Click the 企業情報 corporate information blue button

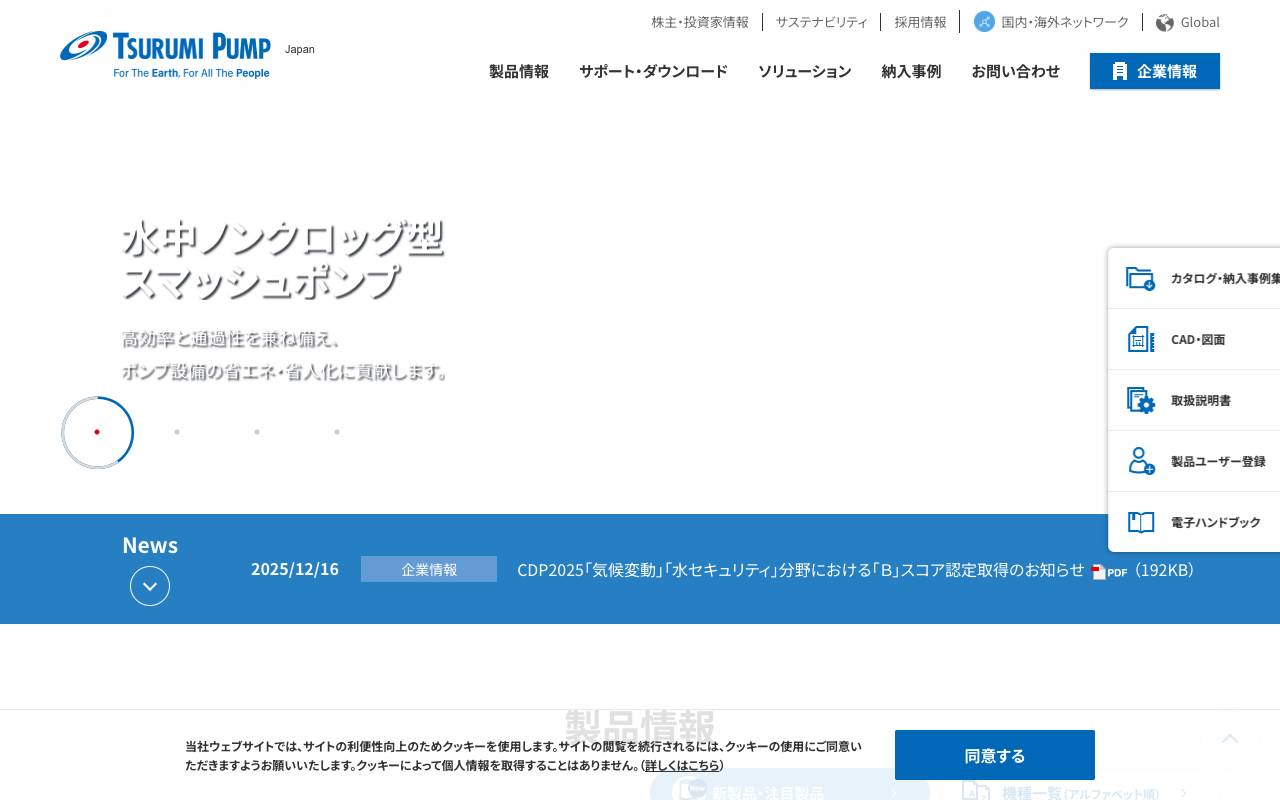(1154, 71)
